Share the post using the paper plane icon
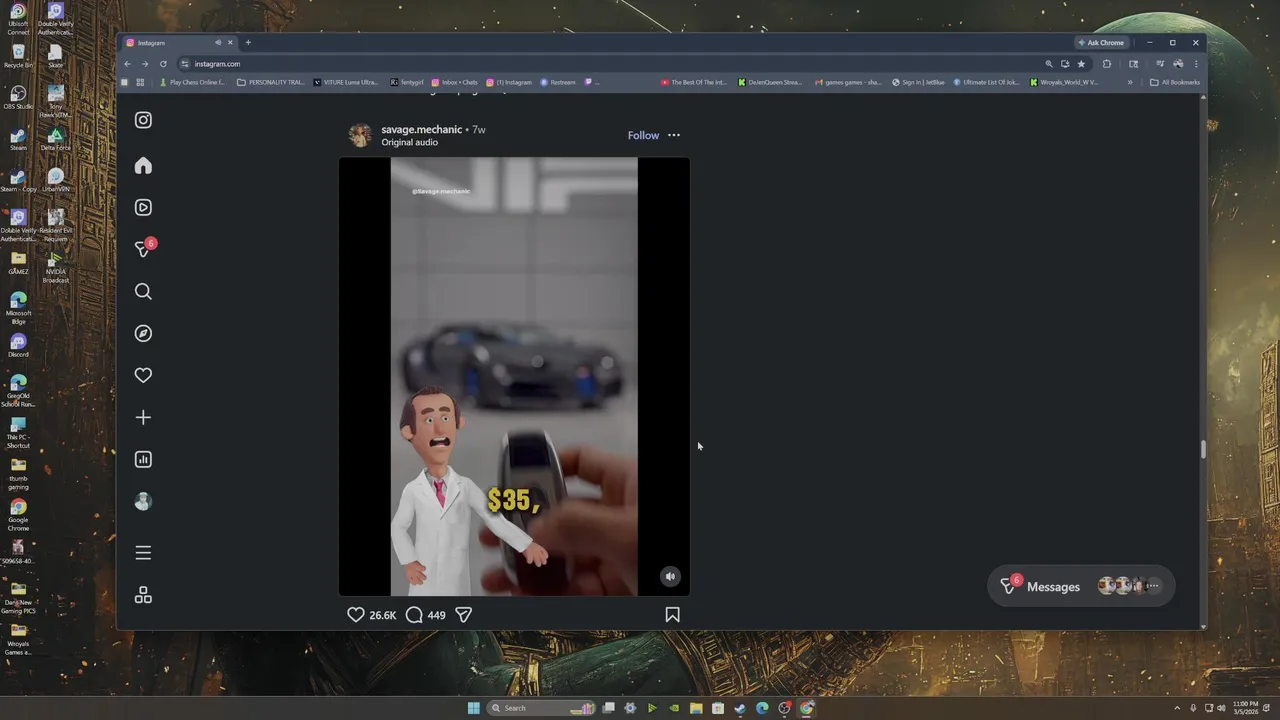Screen dimensions: 1280x720 463,615
